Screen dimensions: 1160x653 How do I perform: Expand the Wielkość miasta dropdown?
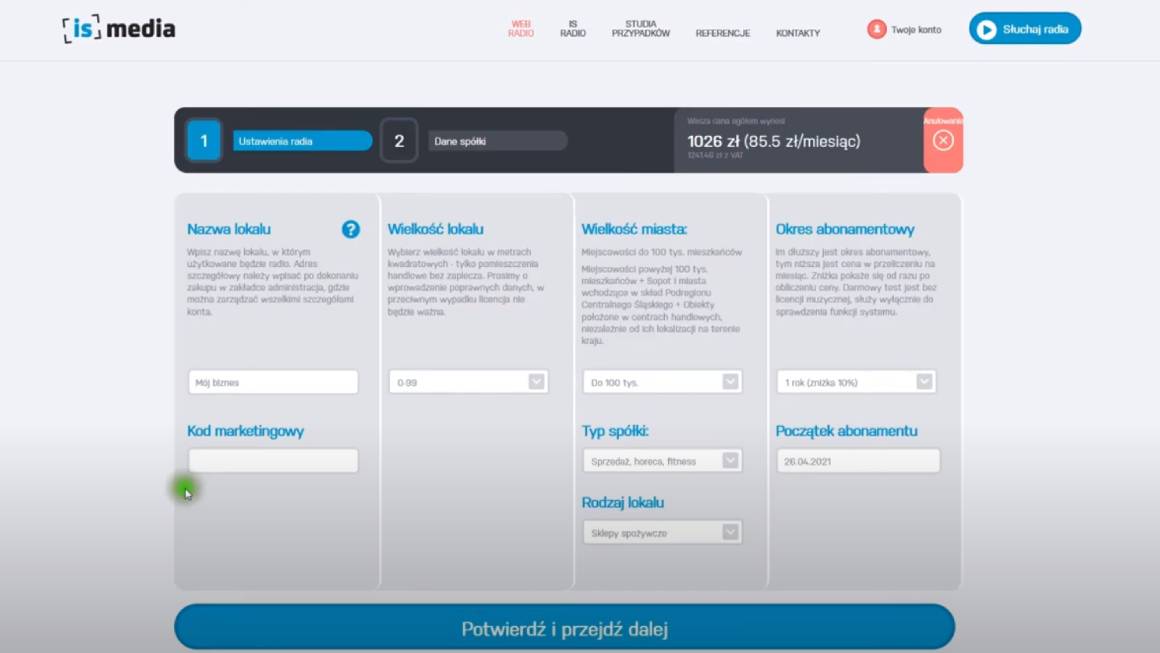pyautogui.click(x=662, y=382)
